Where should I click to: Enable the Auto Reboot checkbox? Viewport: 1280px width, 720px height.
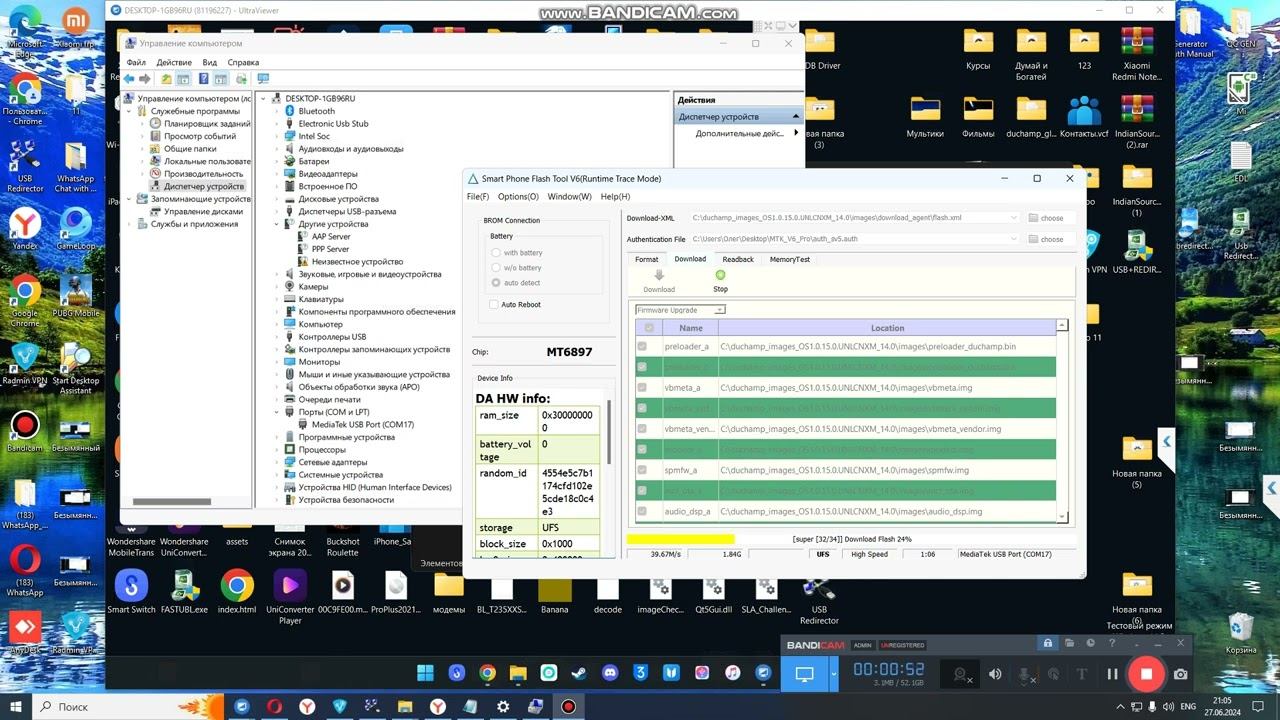(x=494, y=304)
